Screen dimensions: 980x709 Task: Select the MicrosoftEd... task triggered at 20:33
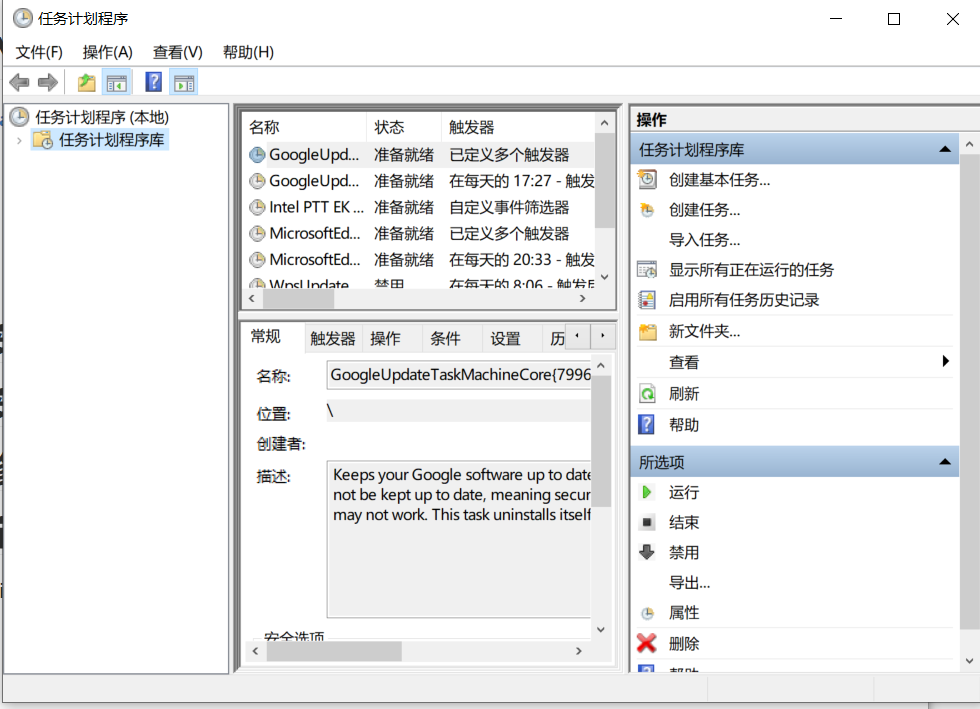coord(419,259)
